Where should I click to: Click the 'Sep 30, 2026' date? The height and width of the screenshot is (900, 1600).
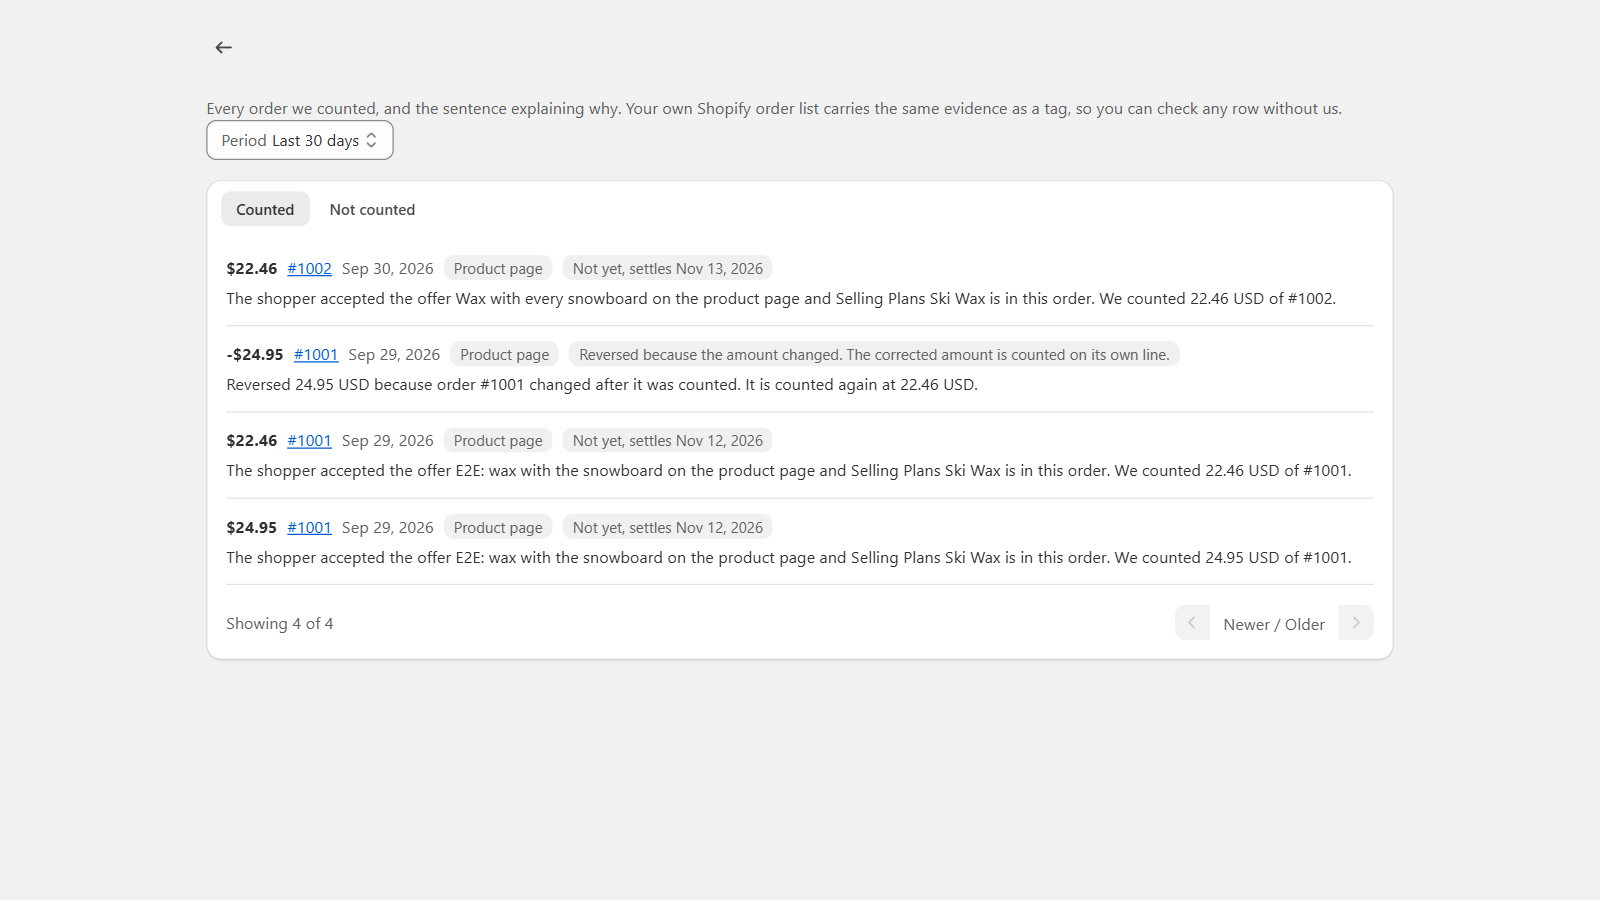pos(388,268)
